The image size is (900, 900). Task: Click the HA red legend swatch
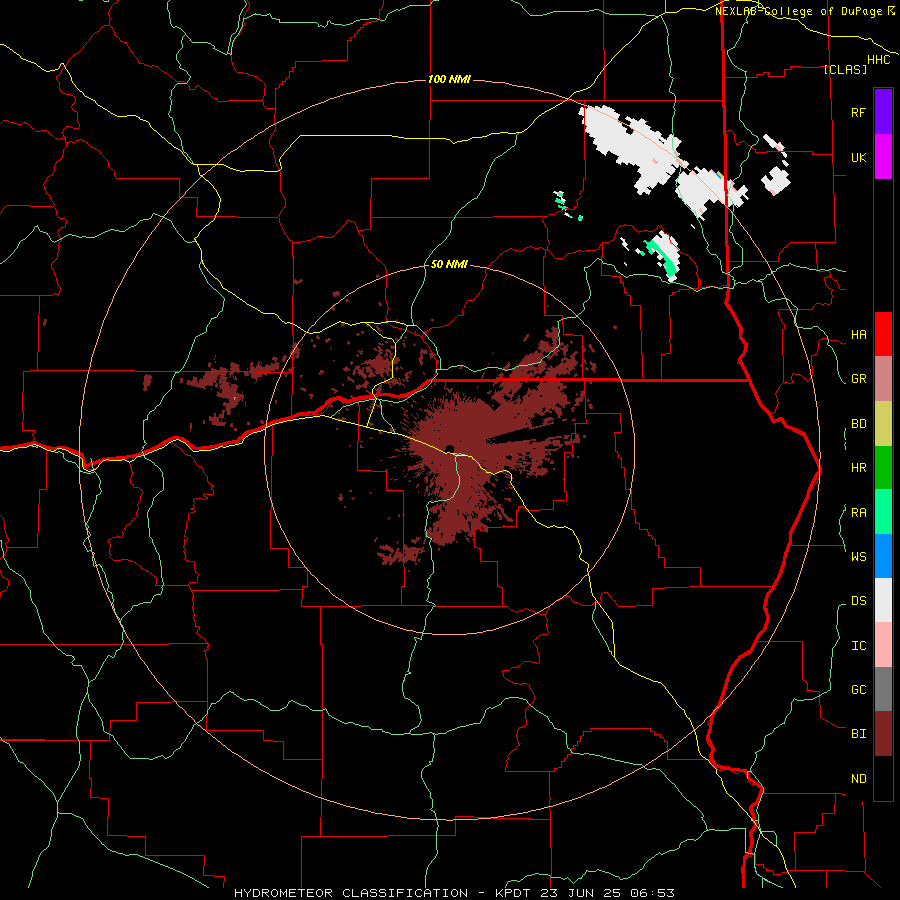point(883,334)
